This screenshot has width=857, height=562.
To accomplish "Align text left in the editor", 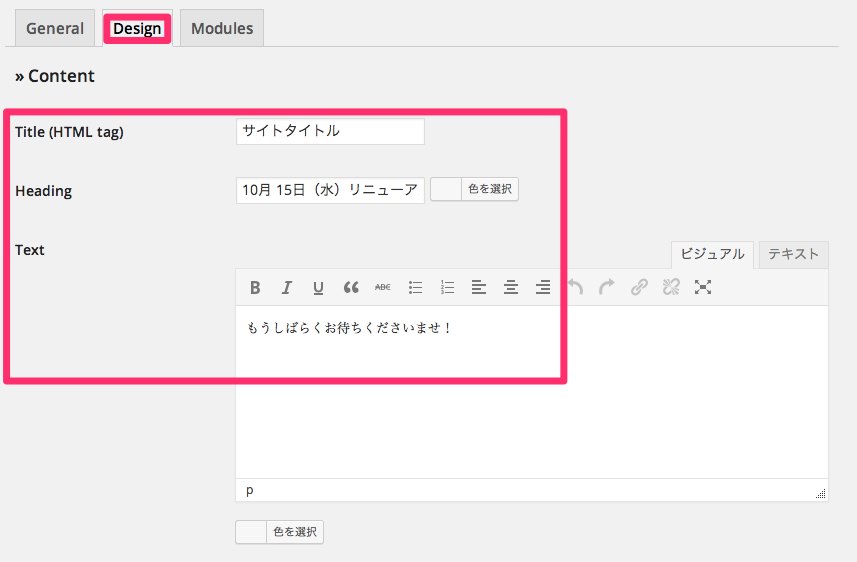I will coord(479,288).
